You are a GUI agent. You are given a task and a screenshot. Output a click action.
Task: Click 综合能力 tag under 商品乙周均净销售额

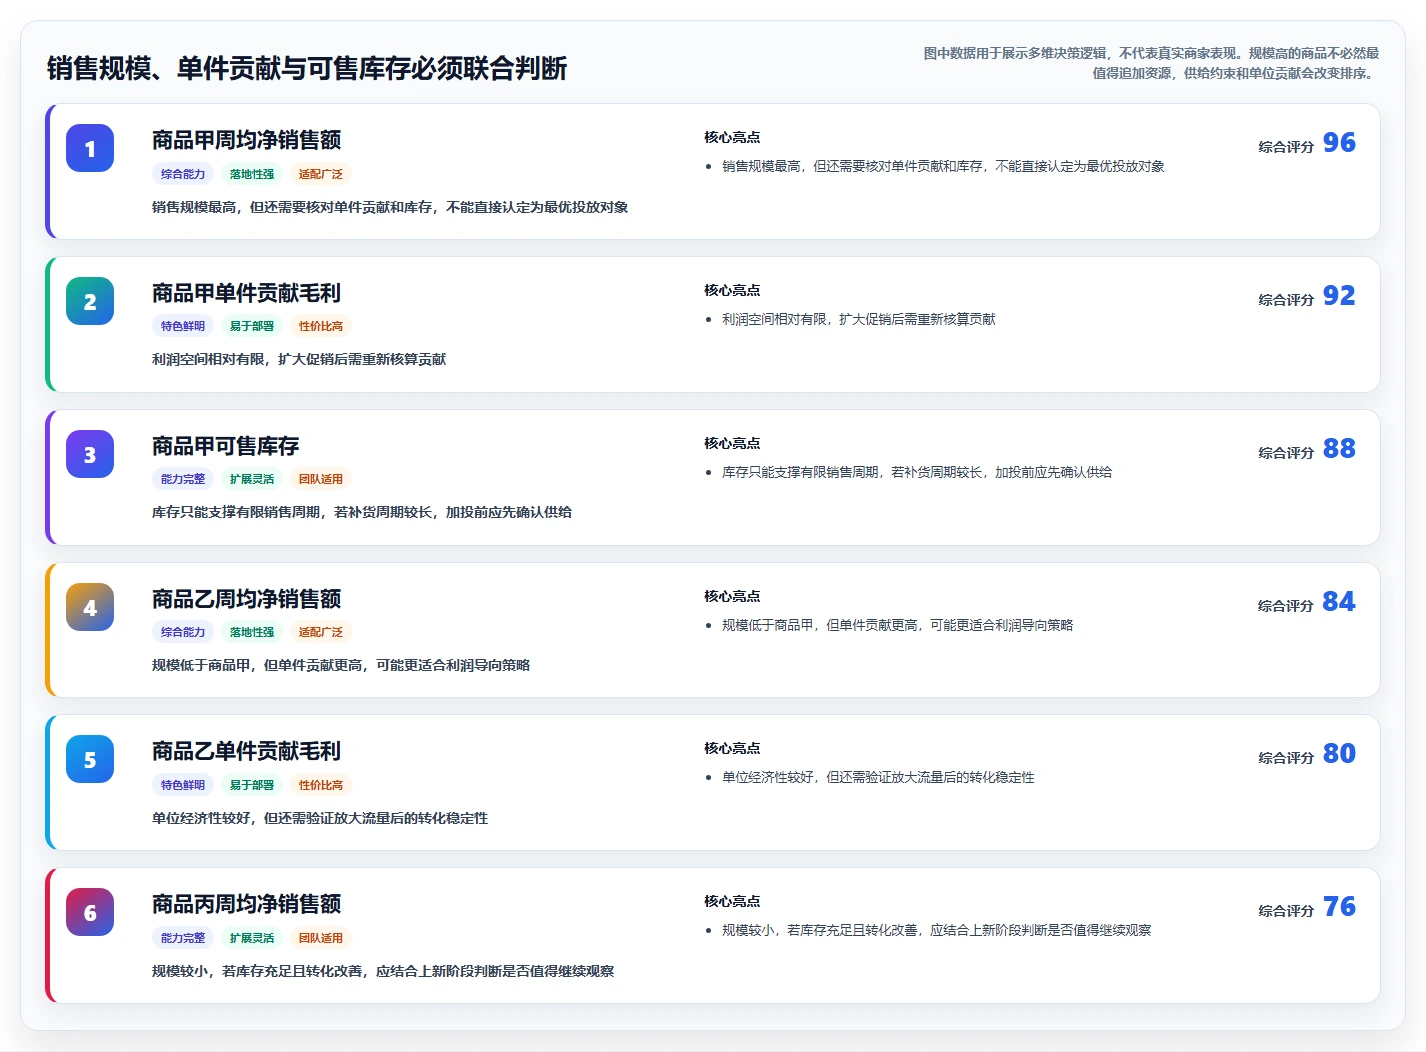[x=183, y=632]
